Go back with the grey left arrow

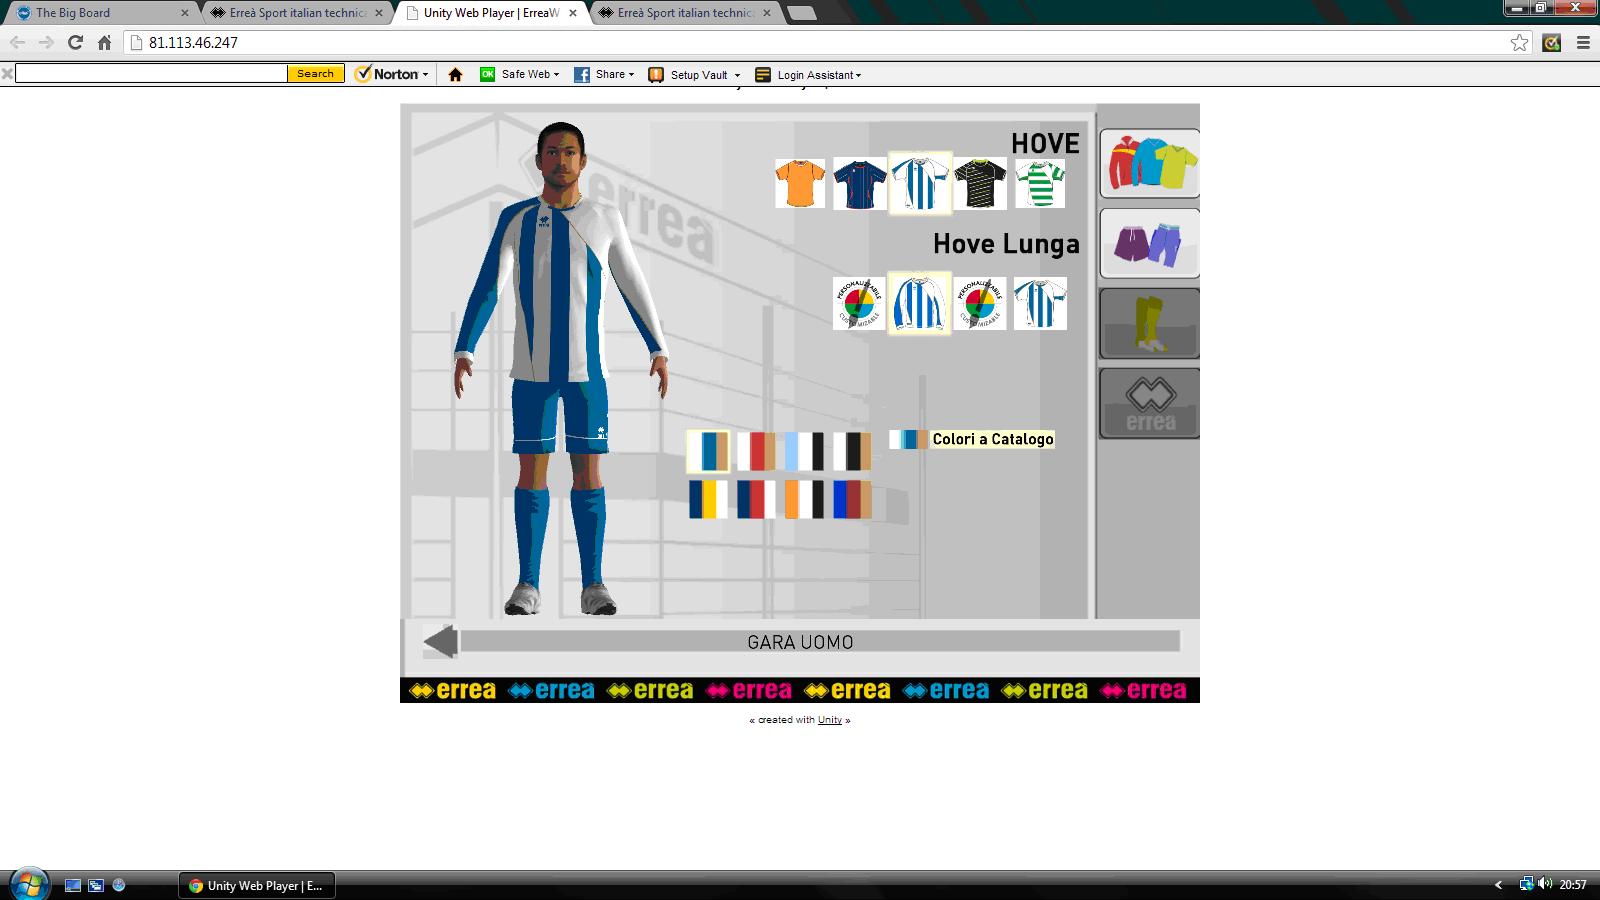[440, 642]
